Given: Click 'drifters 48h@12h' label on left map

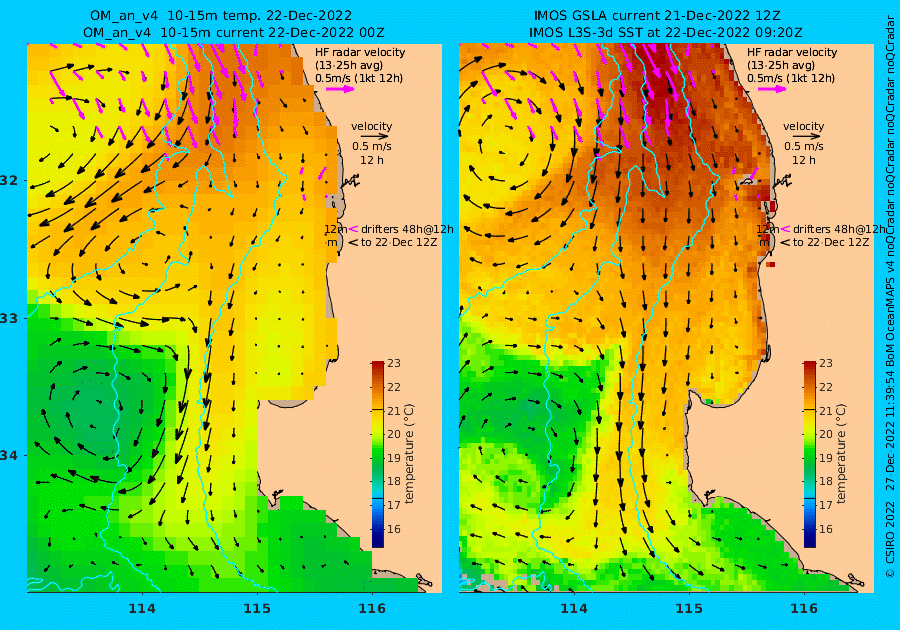Looking at the screenshot, I should tap(407, 229).
